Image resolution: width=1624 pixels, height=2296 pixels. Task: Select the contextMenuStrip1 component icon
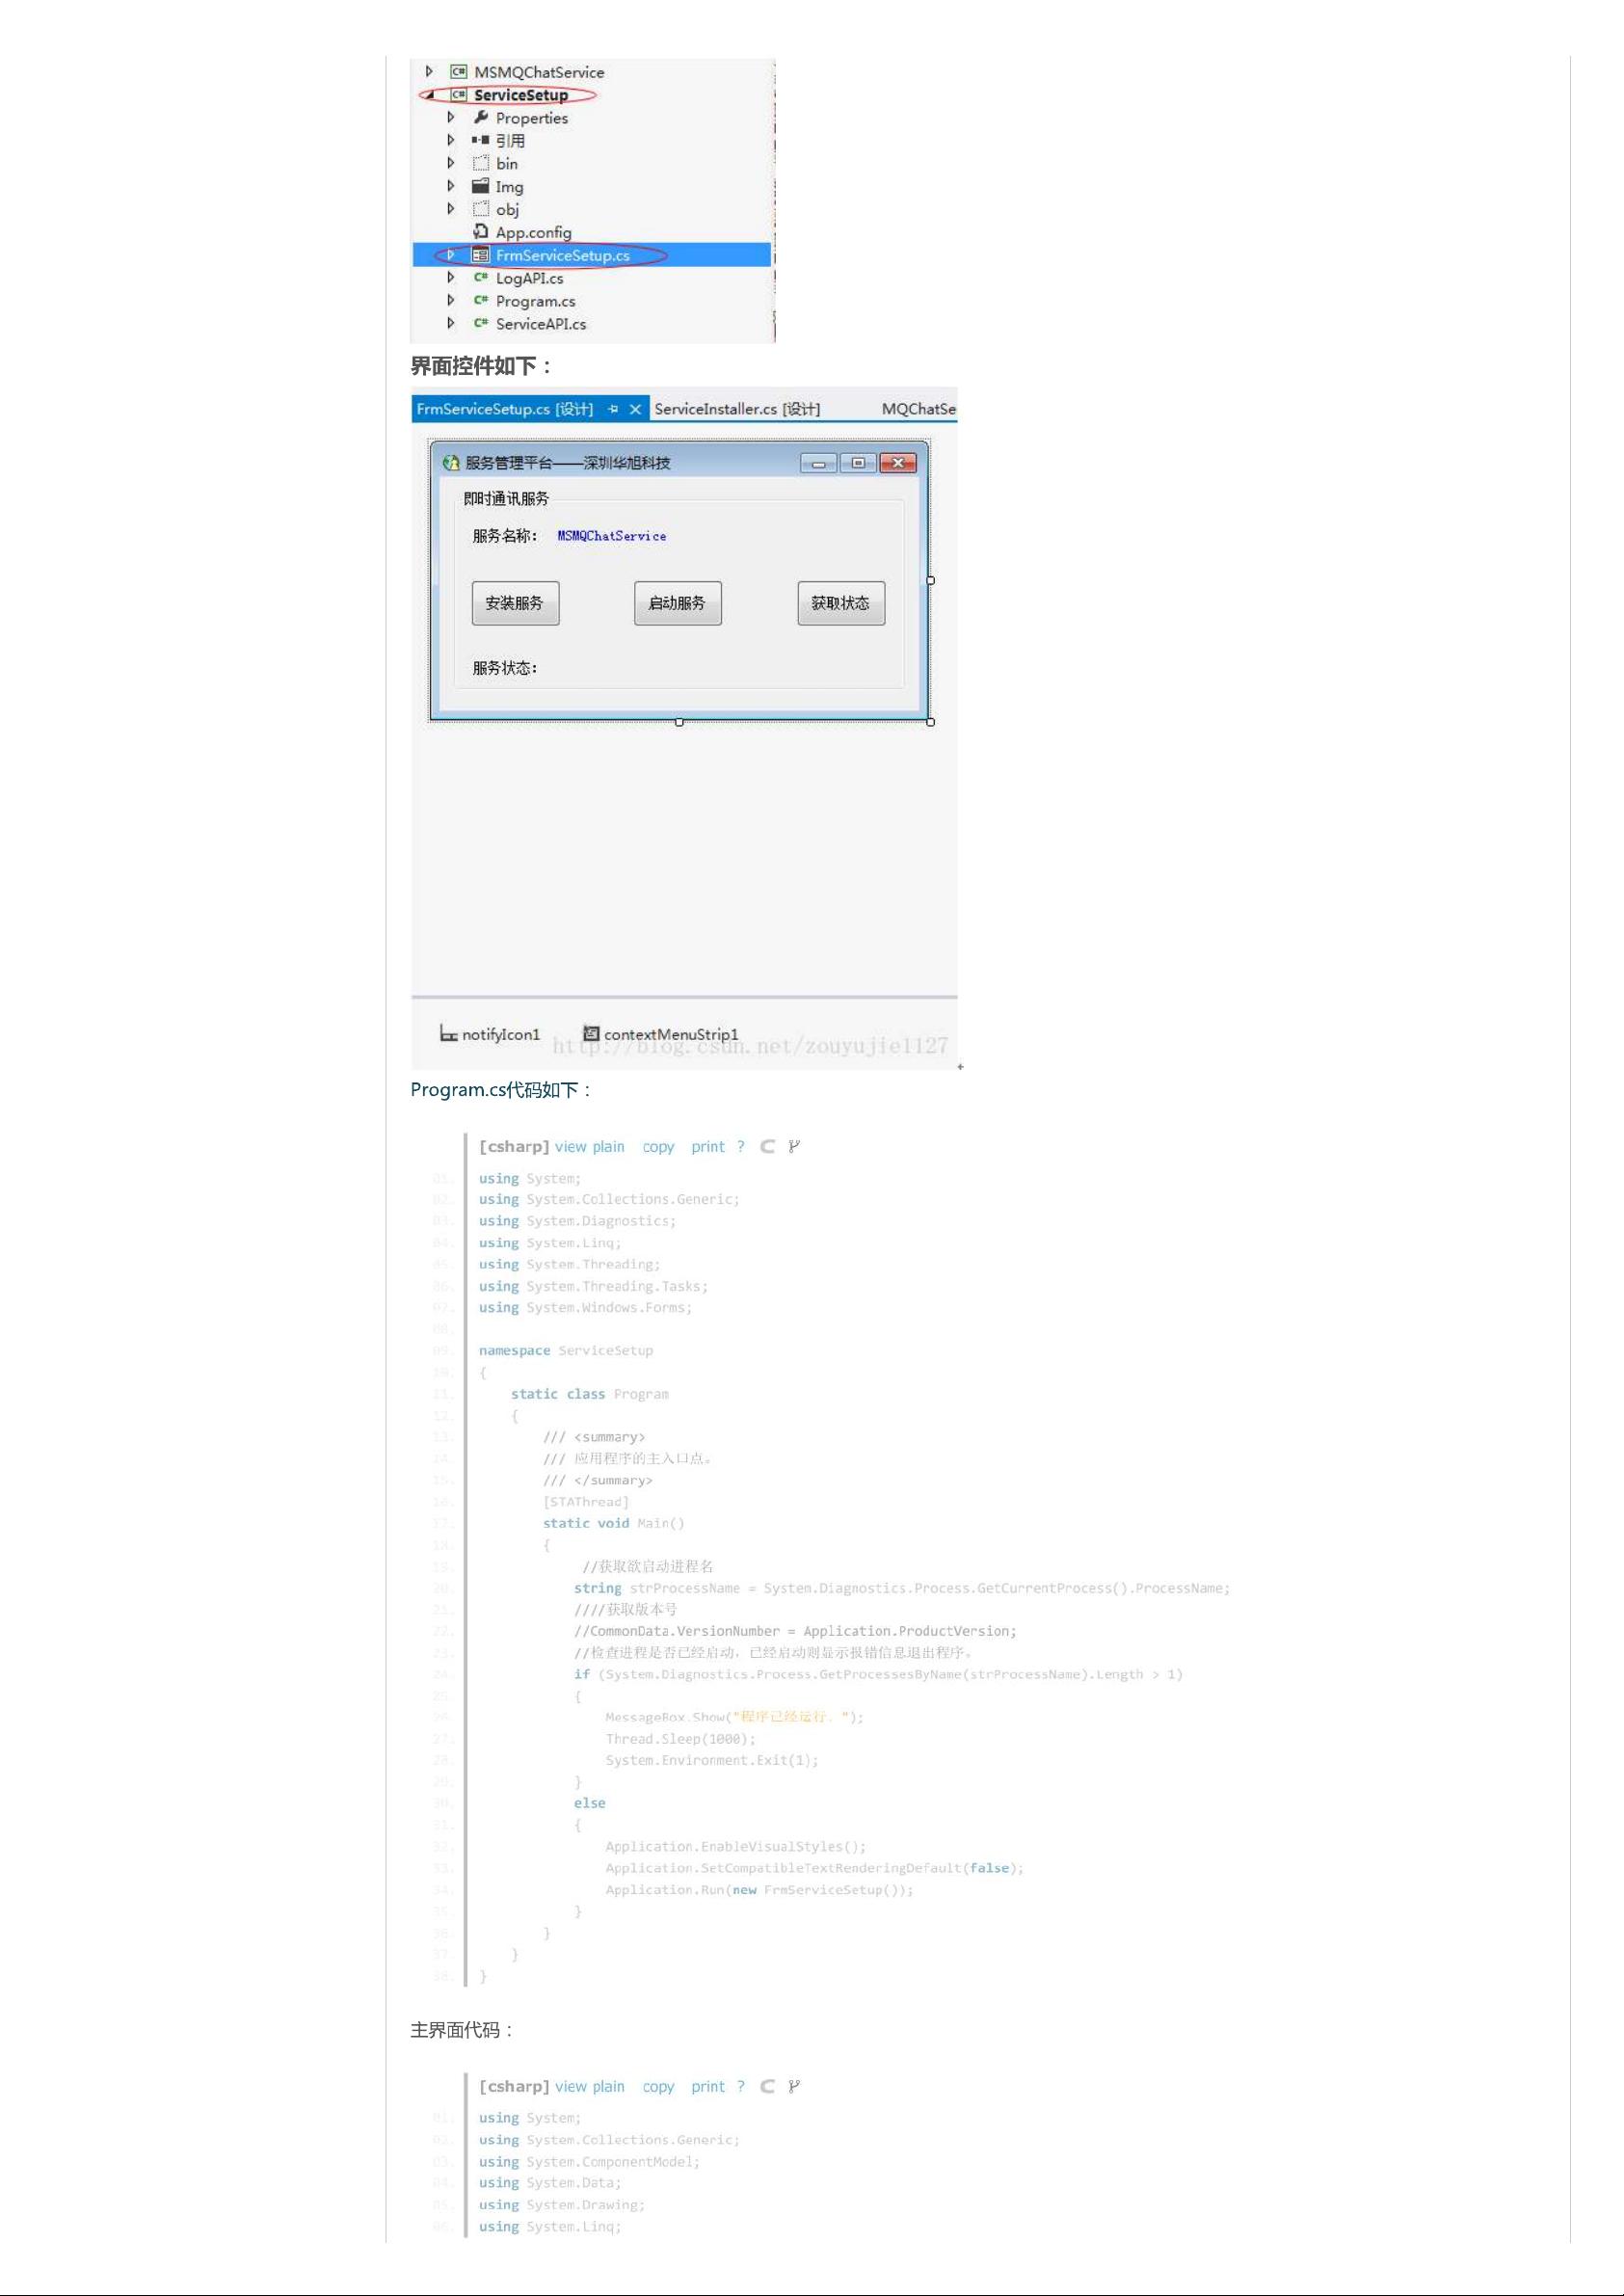591,1033
